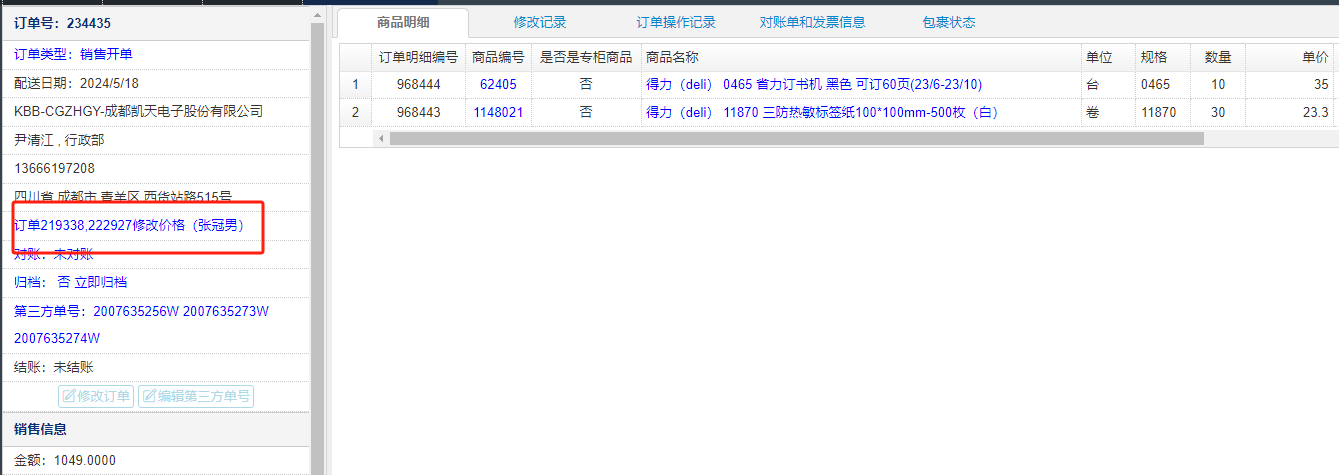Click the 修改订单 button
This screenshot has height=475, width=1339.
tap(96, 396)
